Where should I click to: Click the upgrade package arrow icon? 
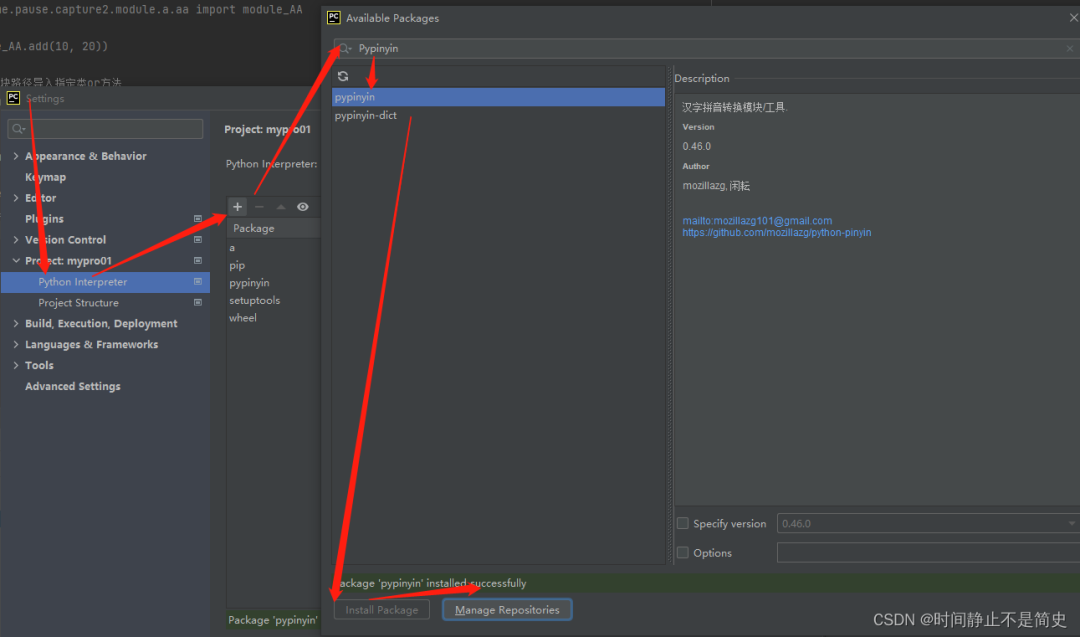click(x=281, y=207)
